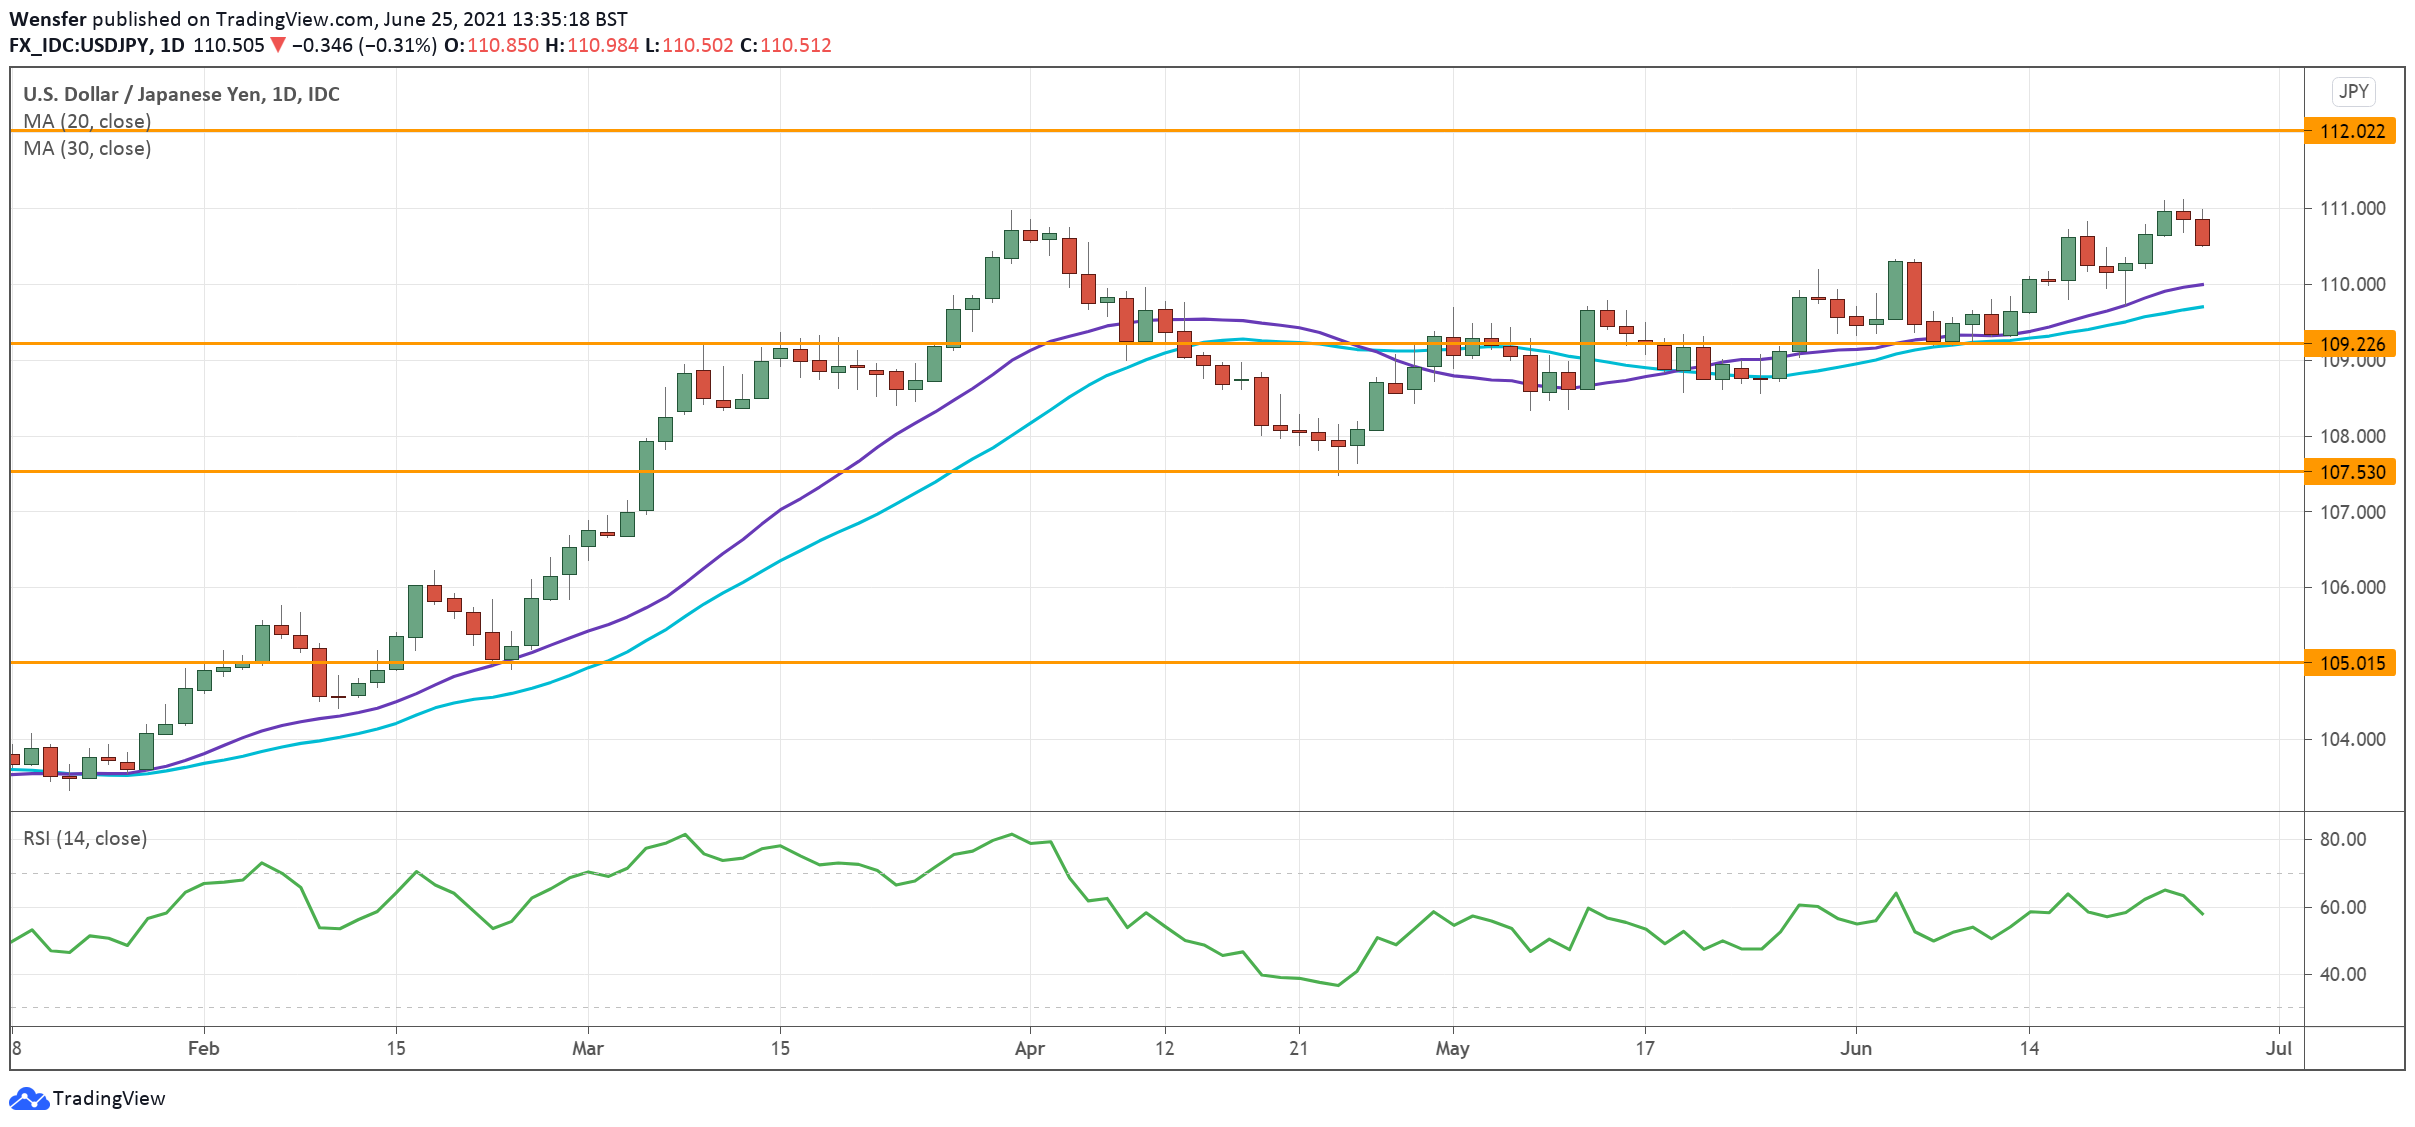Click the FX_IDC:USDJPY symbol in header
Viewport: 2415px width, 1127px height.
point(80,45)
